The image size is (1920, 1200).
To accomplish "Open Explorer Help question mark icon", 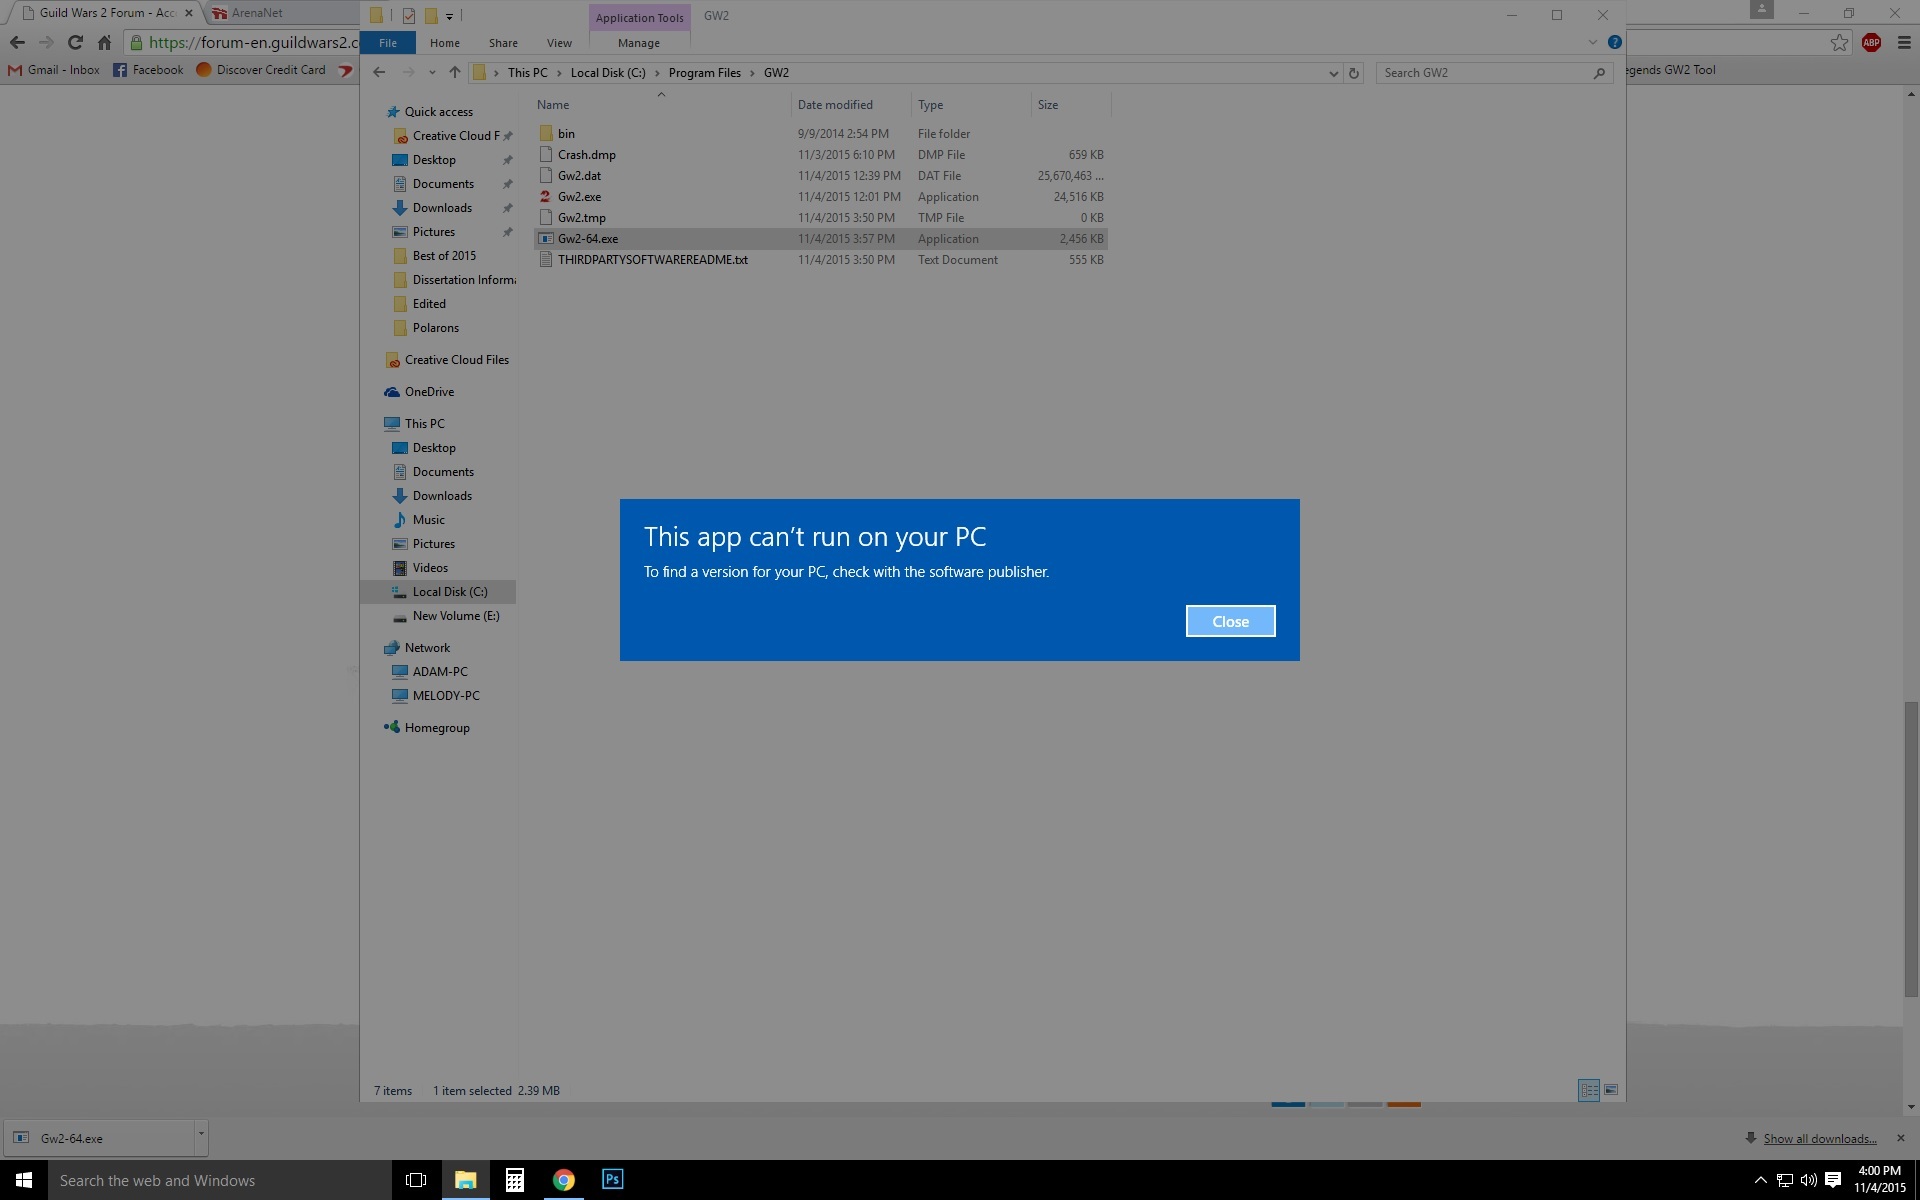I will [x=1614, y=43].
